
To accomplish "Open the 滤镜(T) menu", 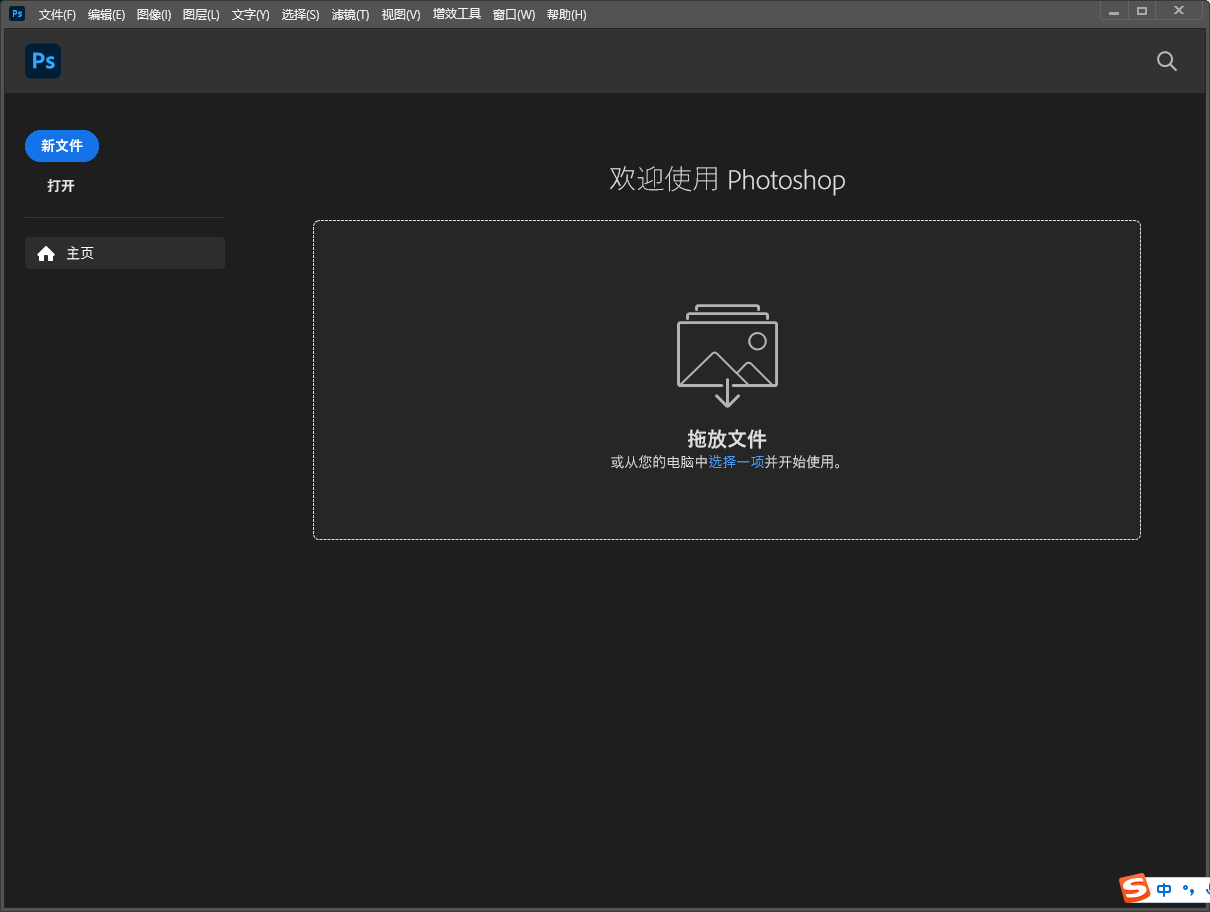I will [350, 14].
